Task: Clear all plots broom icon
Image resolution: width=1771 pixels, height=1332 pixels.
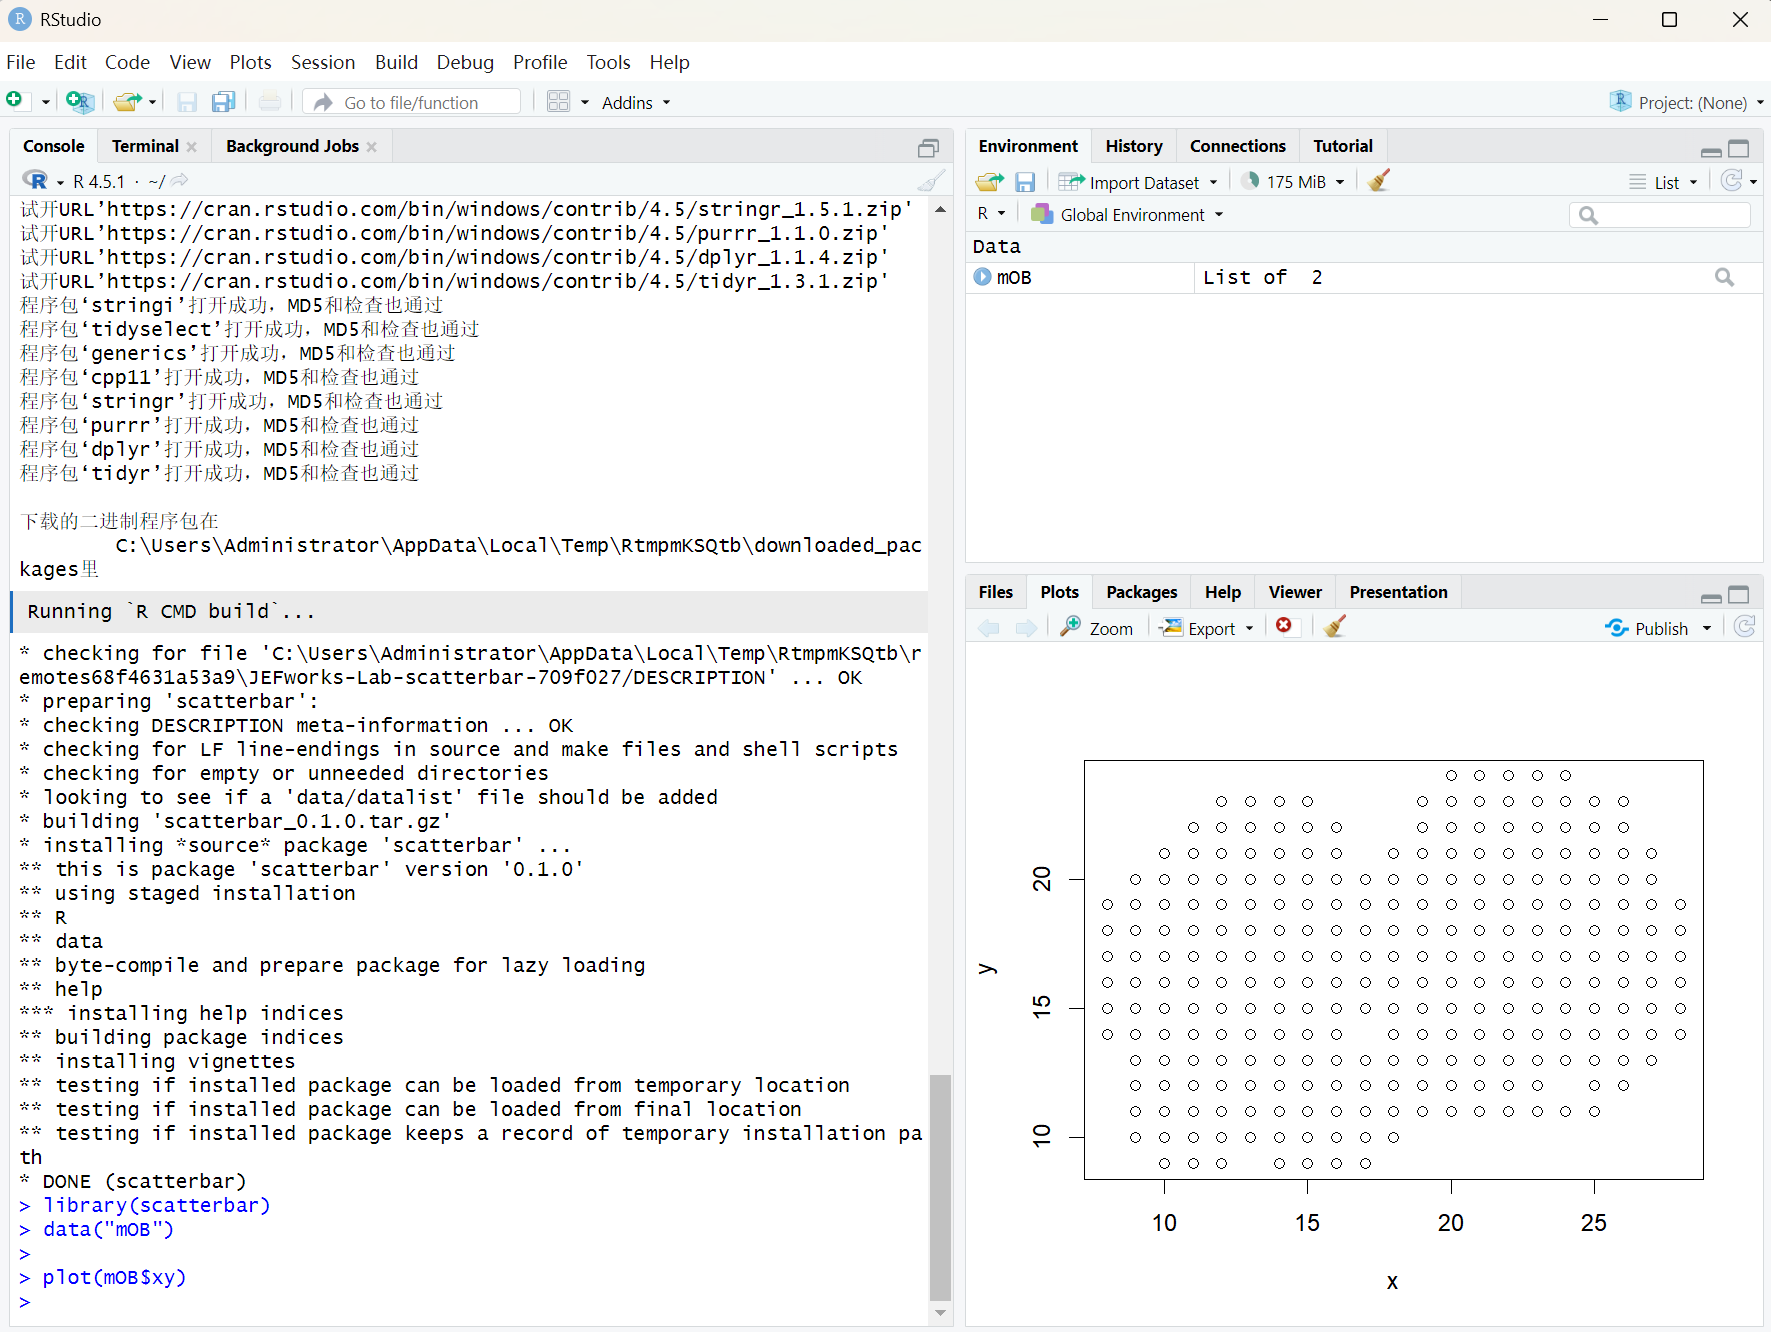Action: 1335,626
